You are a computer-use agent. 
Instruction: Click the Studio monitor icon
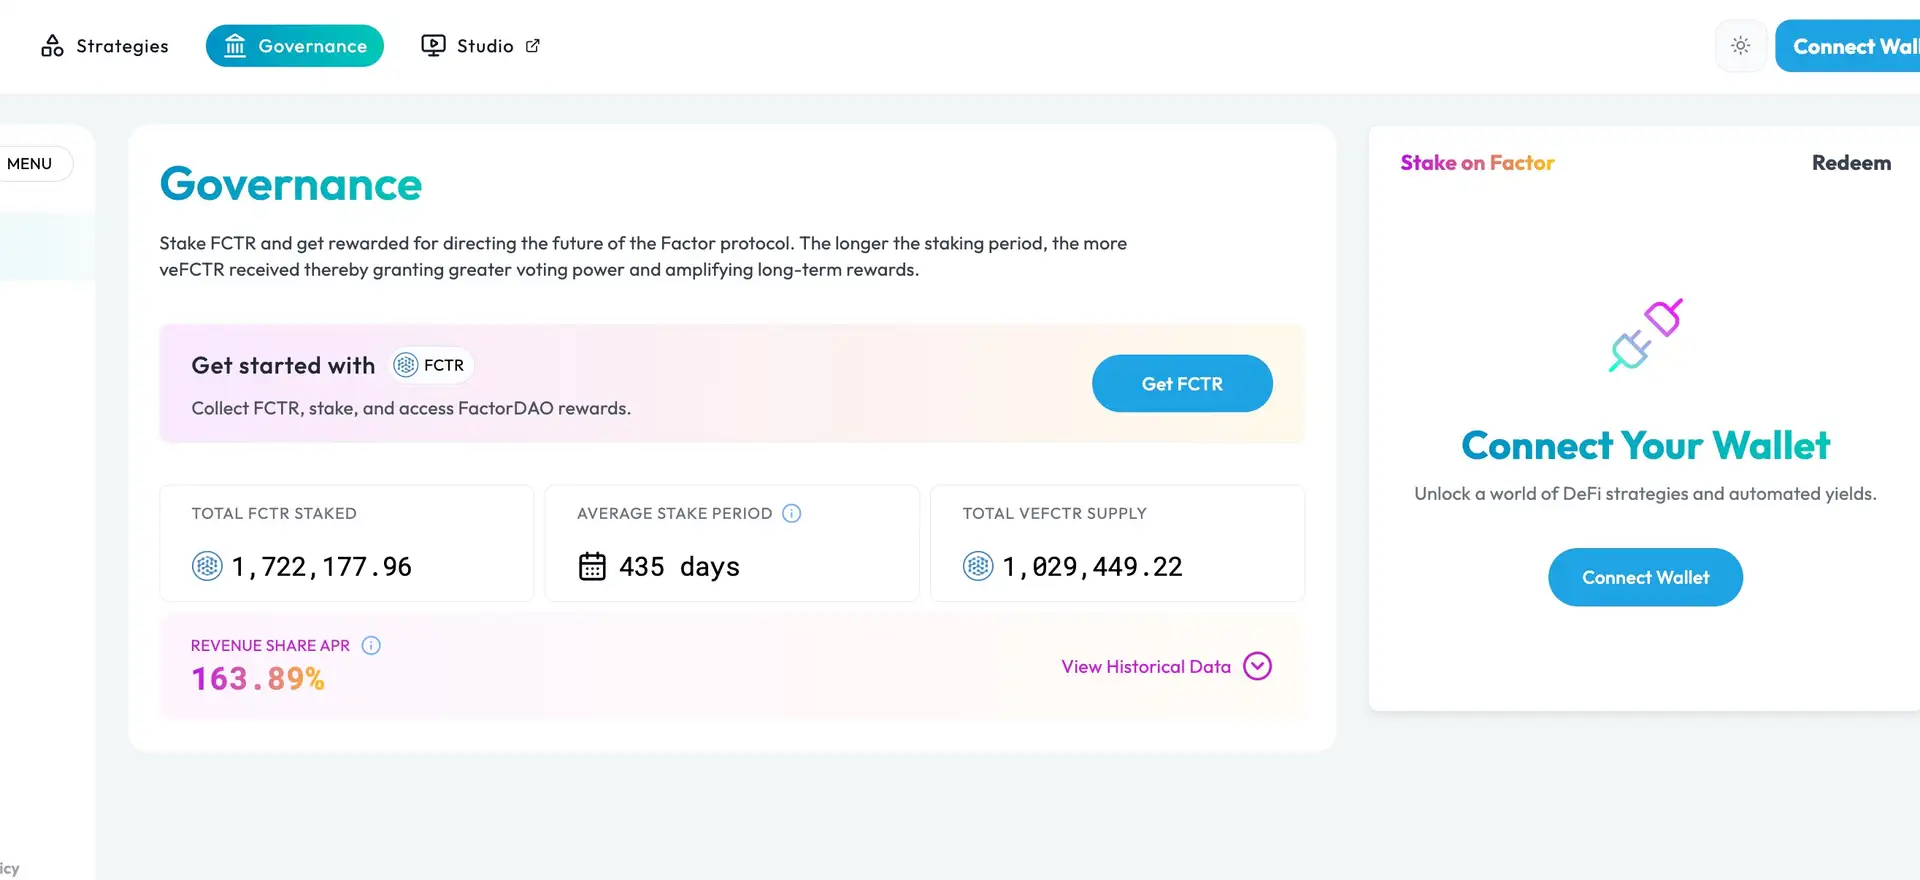[x=433, y=46]
